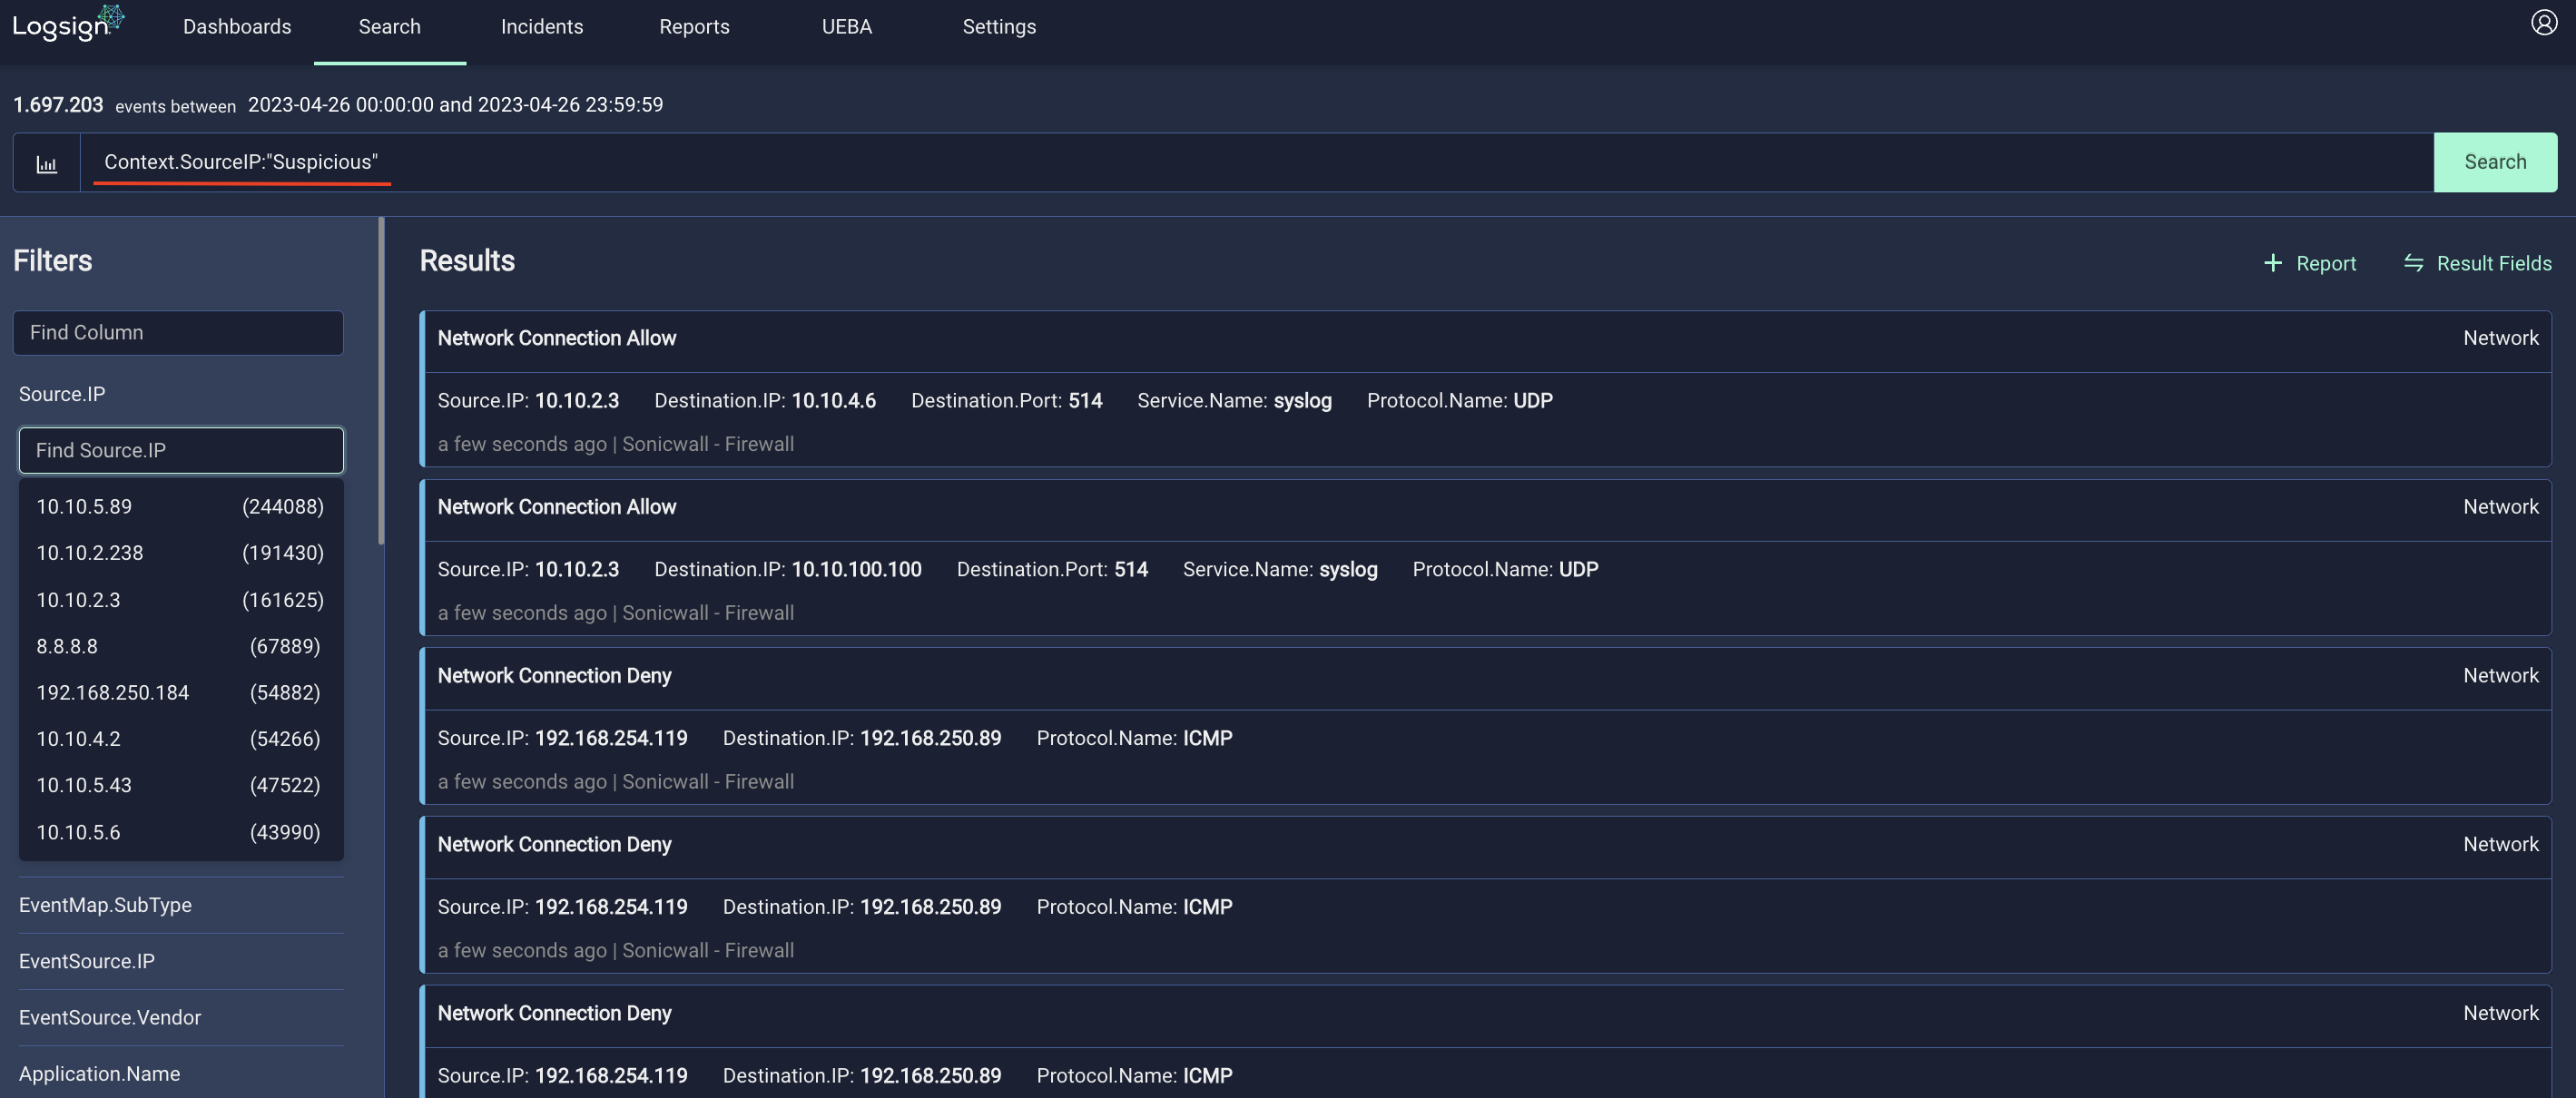Filter by source IP 10.10.2.238
The height and width of the screenshot is (1098, 2576).
click(181, 553)
